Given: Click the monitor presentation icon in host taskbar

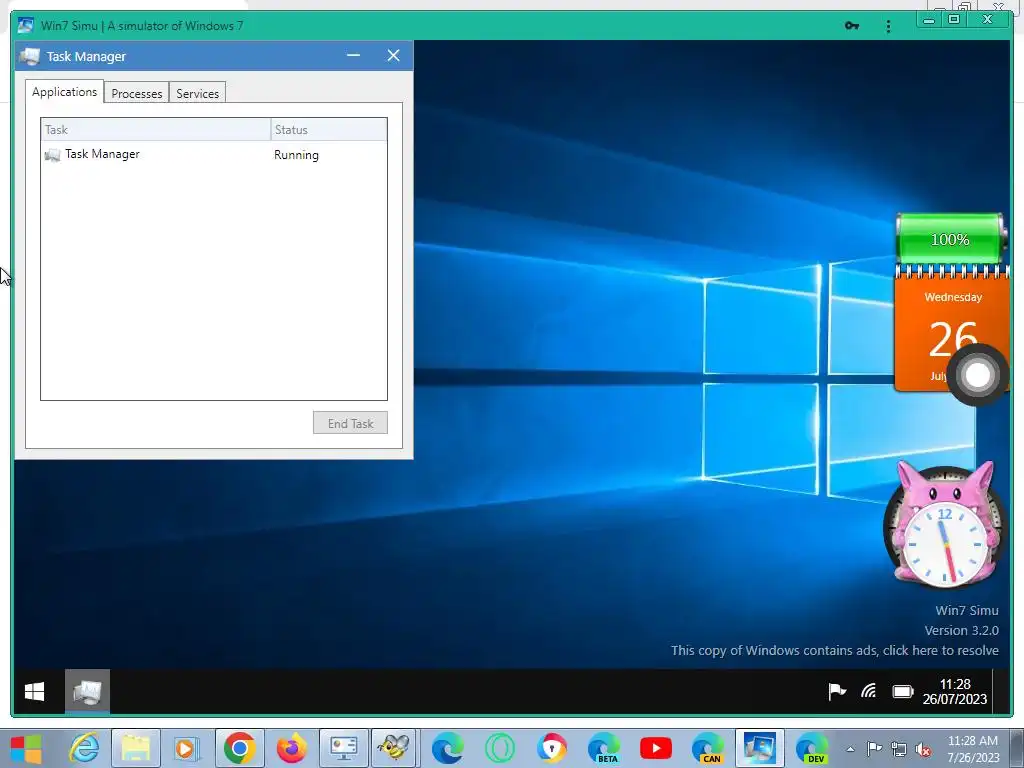Looking at the screenshot, I should coord(344,748).
